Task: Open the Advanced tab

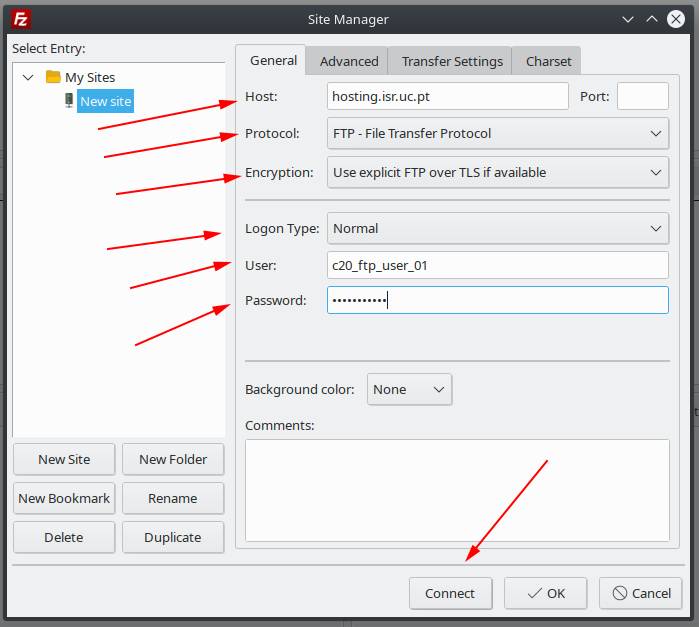Action: tap(349, 61)
